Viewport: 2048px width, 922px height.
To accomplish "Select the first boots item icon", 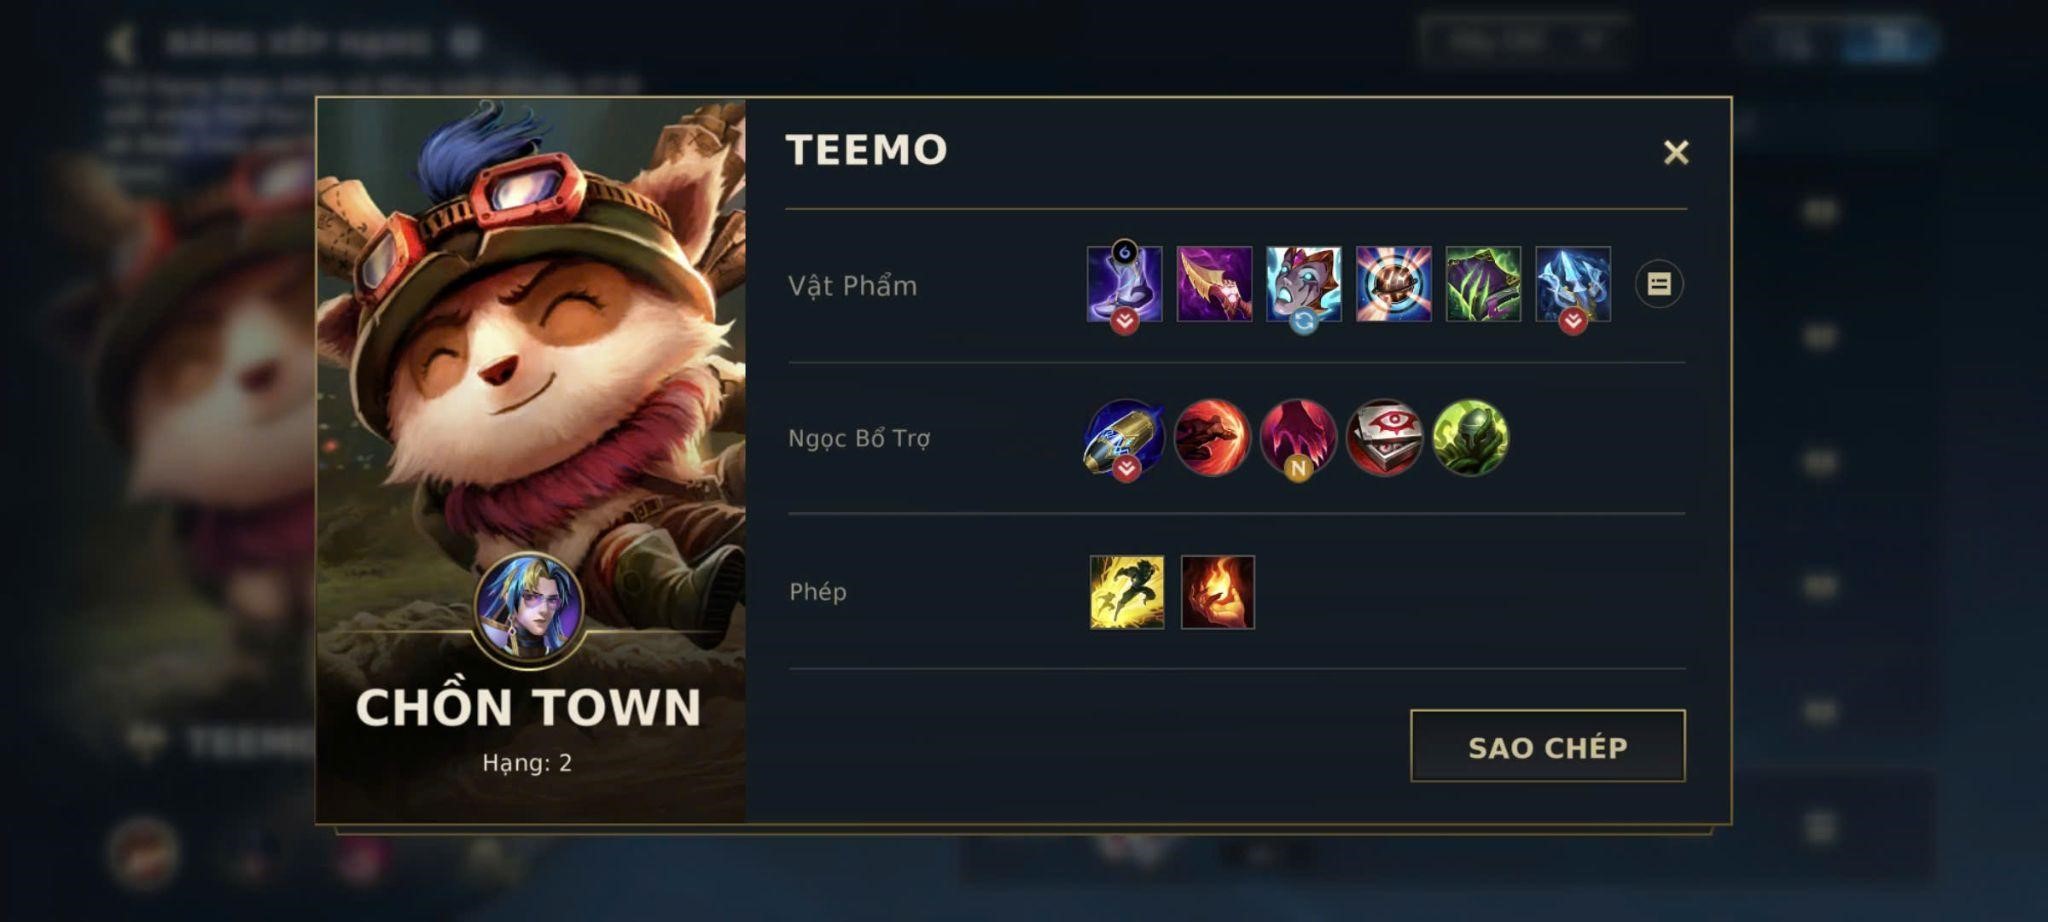I will pyautogui.click(x=1124, y=284).
